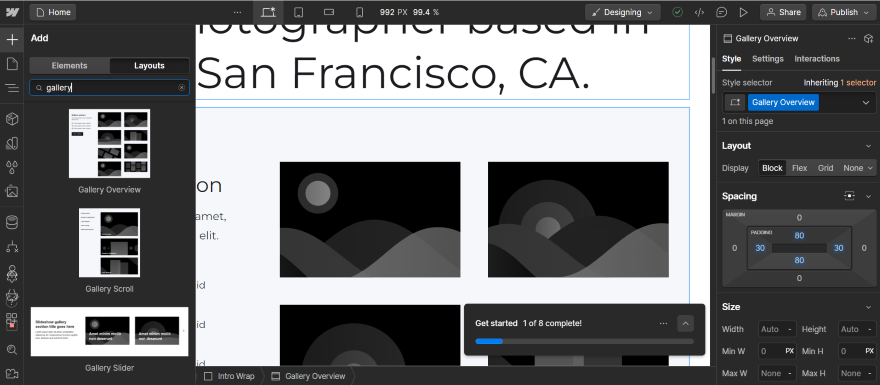
Task: Switch to the Layouts tab
Action: pos(149,66)
